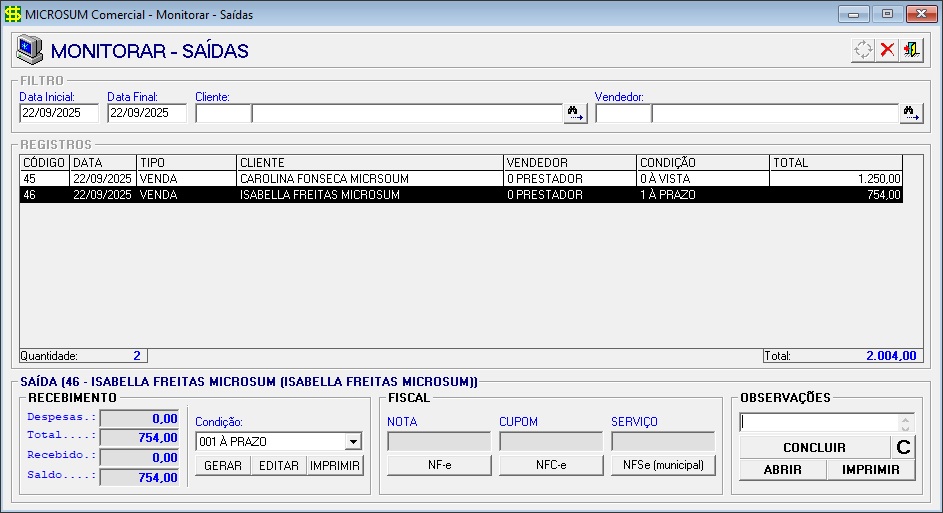Click the Data Final date field
This screenshot has height=513, width=943.
(147, 113)
